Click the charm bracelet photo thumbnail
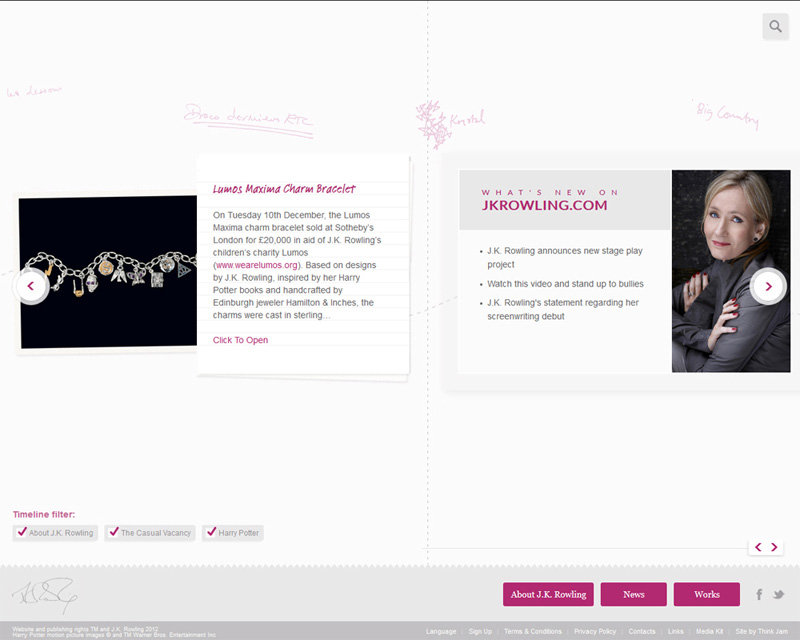 pyautogui.click(x=108, y=272)
